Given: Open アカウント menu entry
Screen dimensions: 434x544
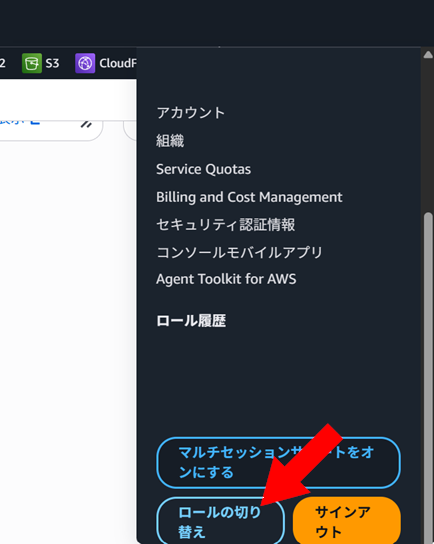Looking at the screenshot, I should [x=190, y=113].
